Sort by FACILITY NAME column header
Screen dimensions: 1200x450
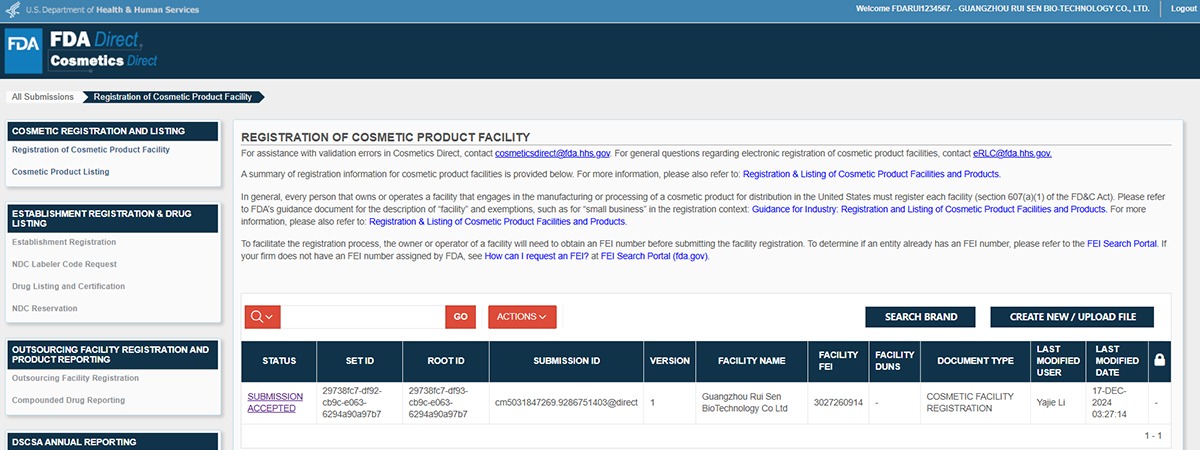click(x=752, y=361)
